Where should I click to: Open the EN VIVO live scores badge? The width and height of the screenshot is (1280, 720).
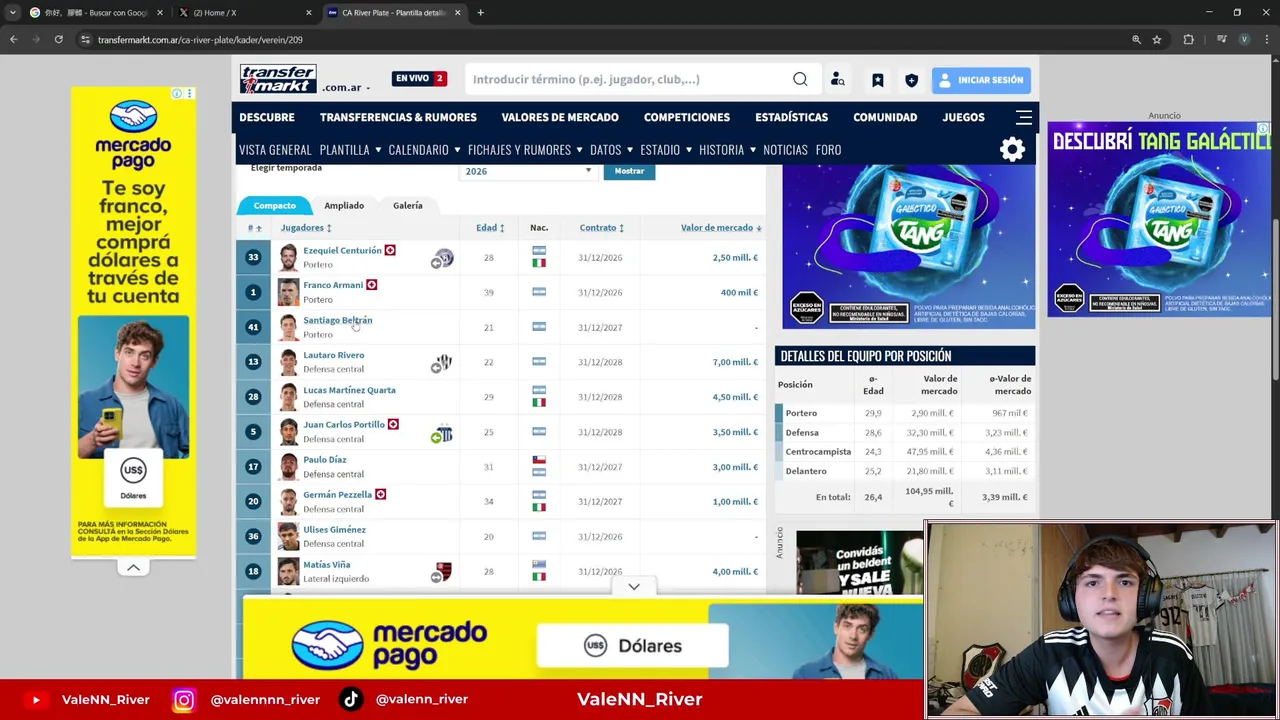pyautogui.click(x=419, y=78)
